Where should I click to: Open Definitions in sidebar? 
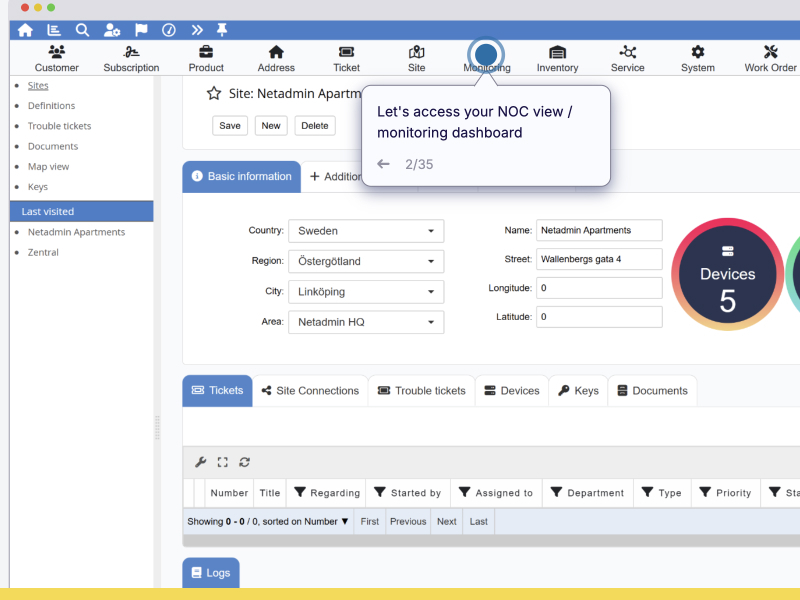(51, 106)
